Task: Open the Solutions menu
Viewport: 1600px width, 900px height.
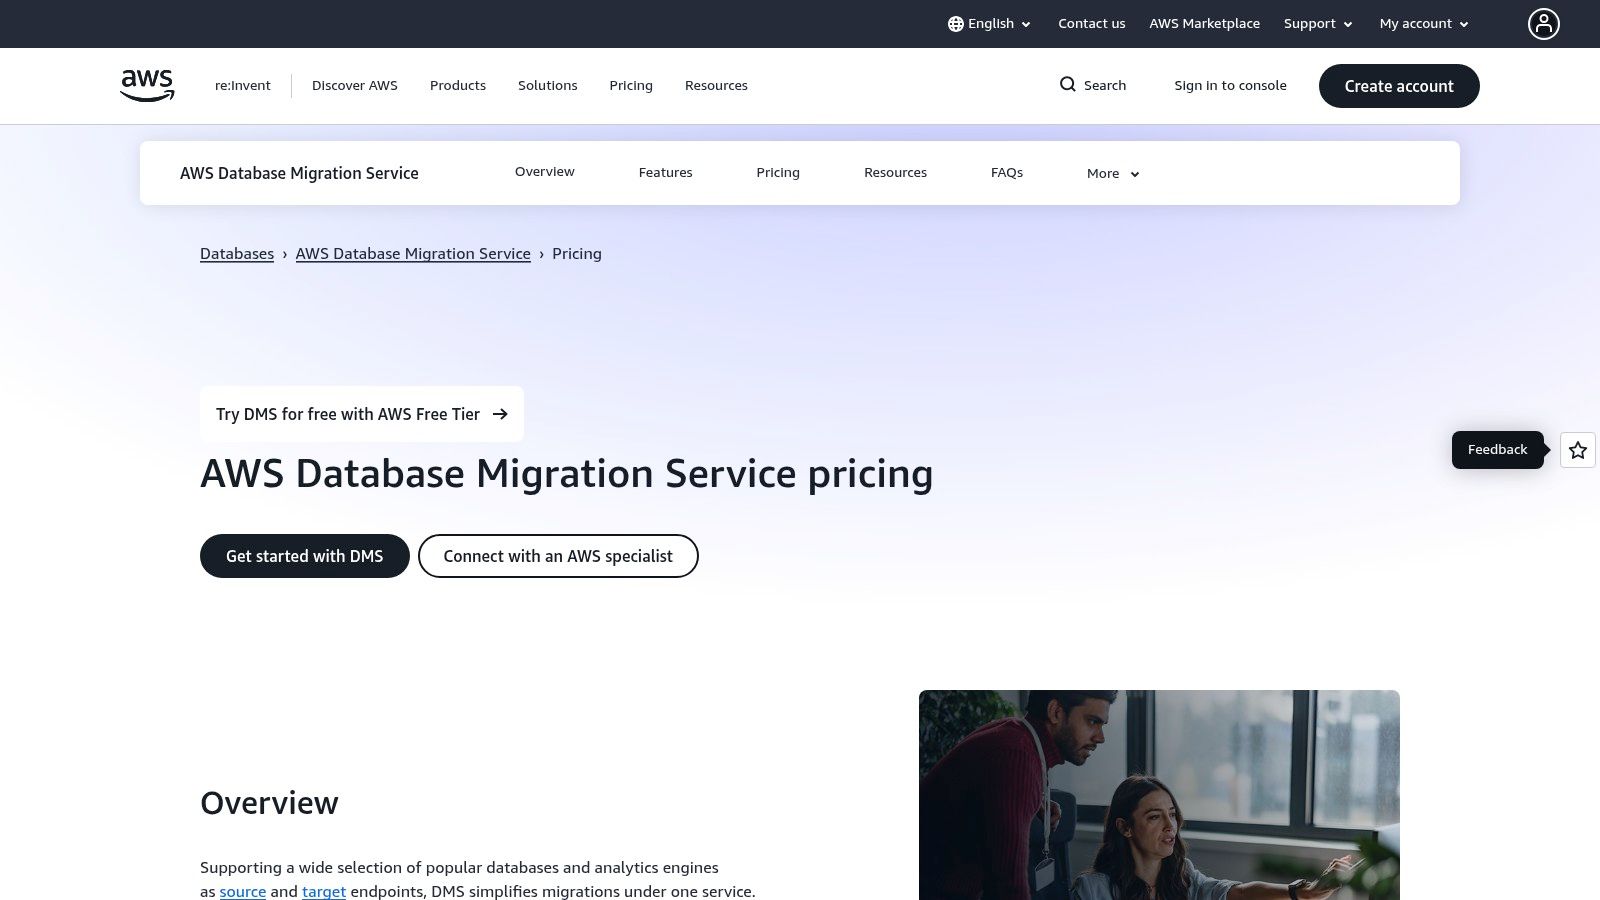Action: point(547,85)
